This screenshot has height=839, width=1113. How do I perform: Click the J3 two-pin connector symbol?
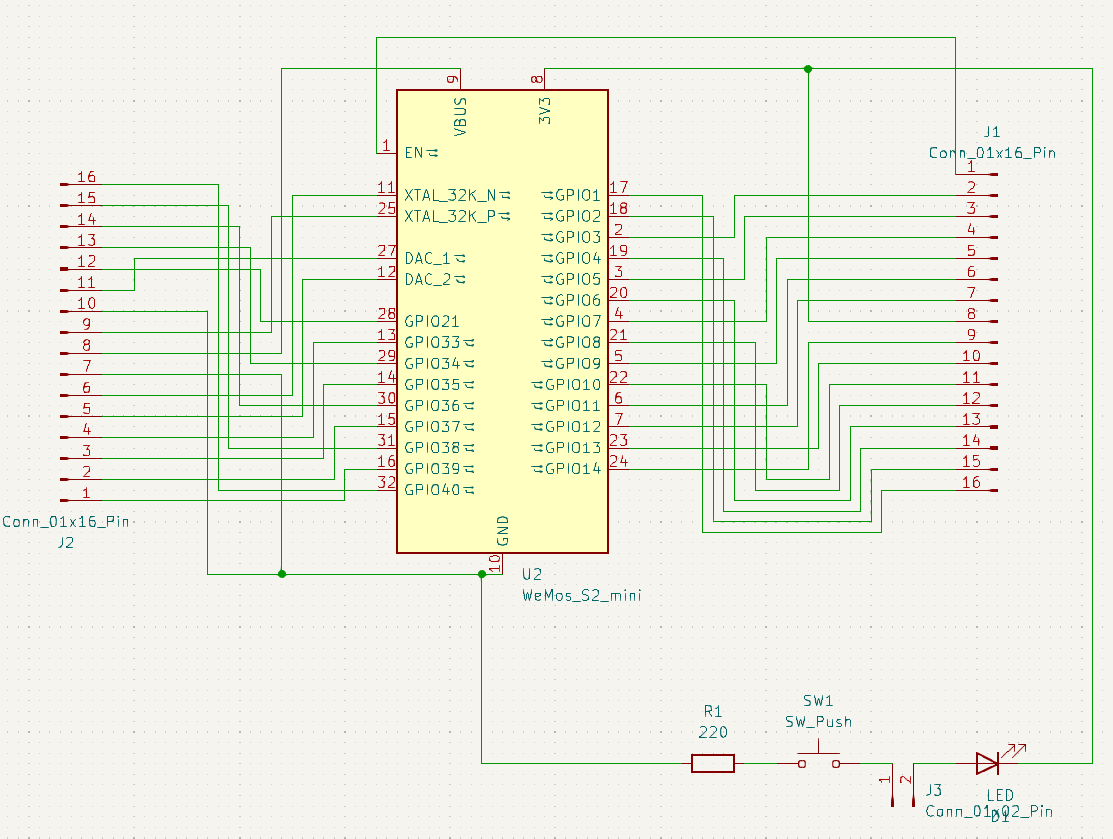point(903,788)
